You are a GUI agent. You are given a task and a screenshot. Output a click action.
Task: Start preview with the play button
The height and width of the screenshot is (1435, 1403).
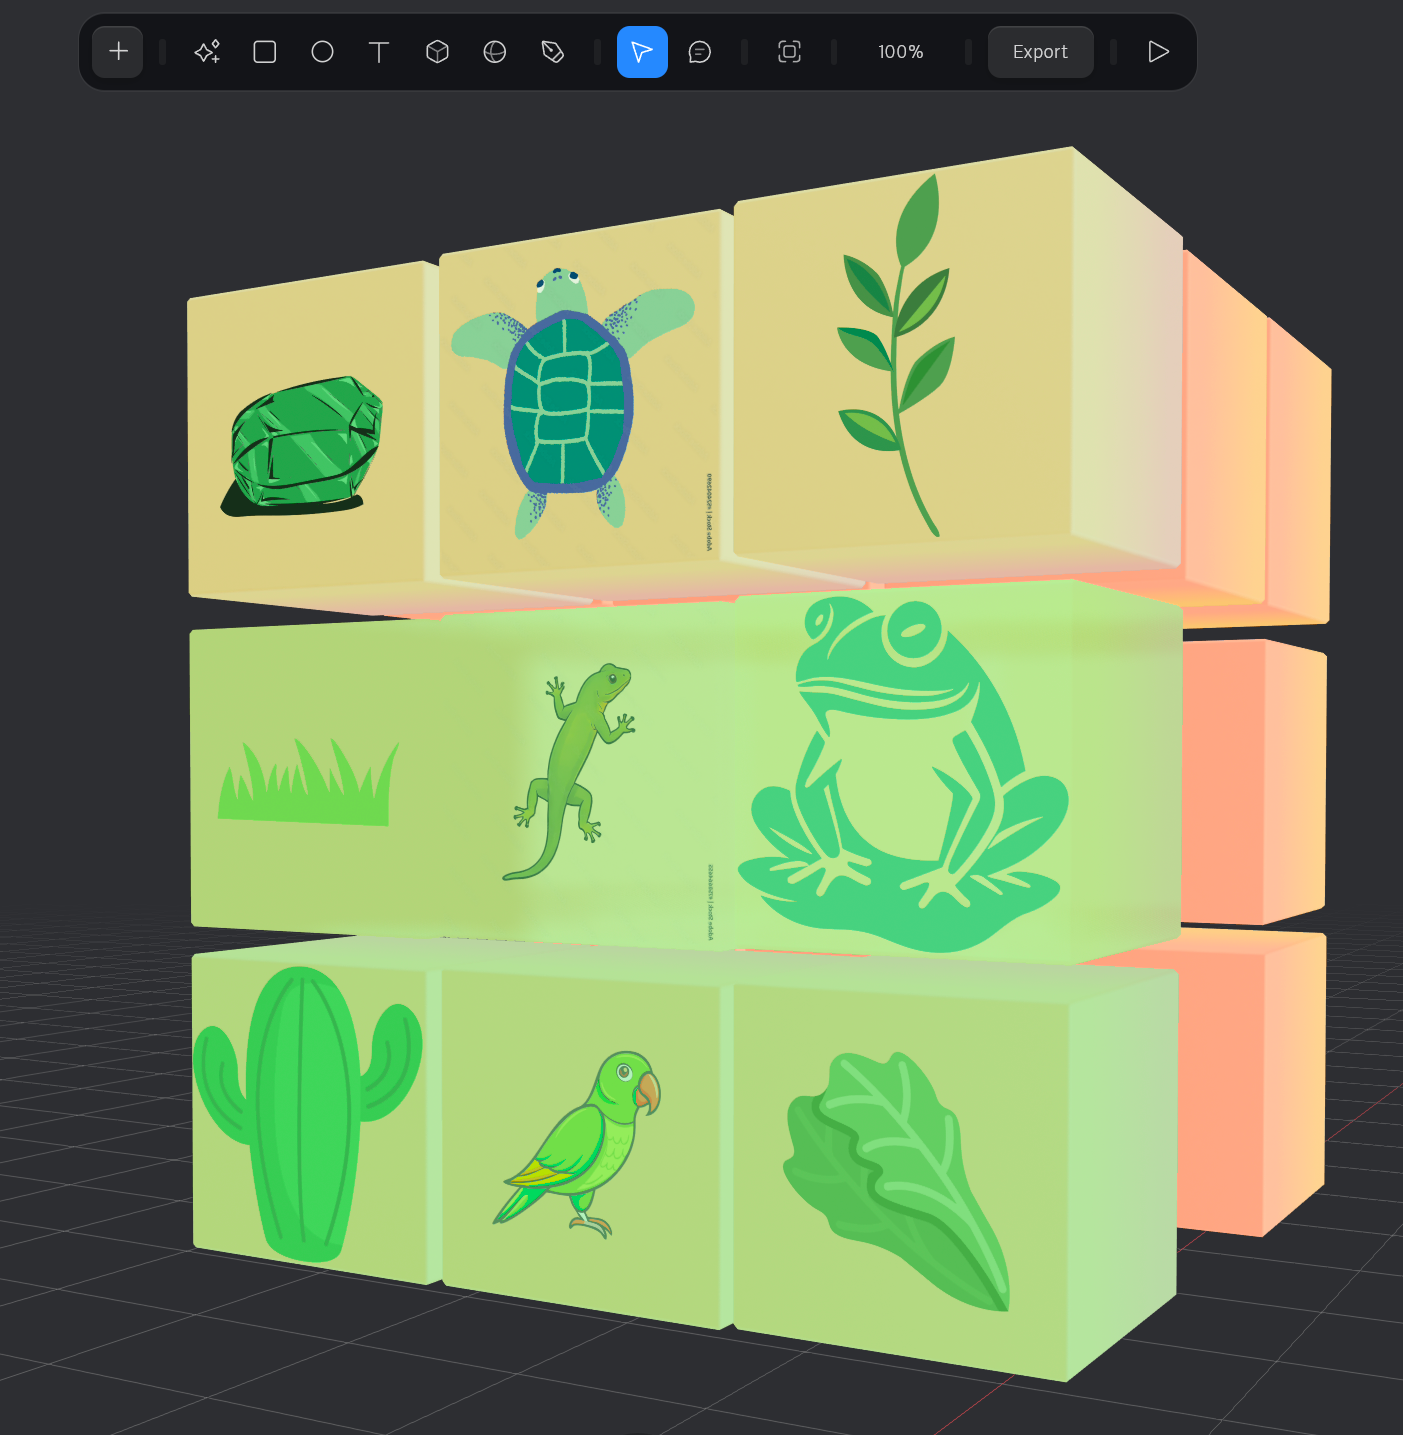point(1158,52)
